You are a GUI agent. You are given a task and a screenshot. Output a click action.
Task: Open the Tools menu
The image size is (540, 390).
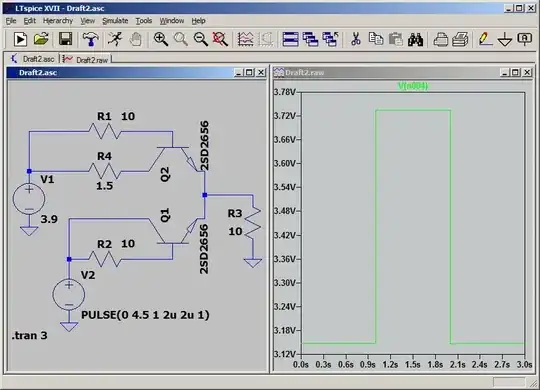tap(144, 21)
